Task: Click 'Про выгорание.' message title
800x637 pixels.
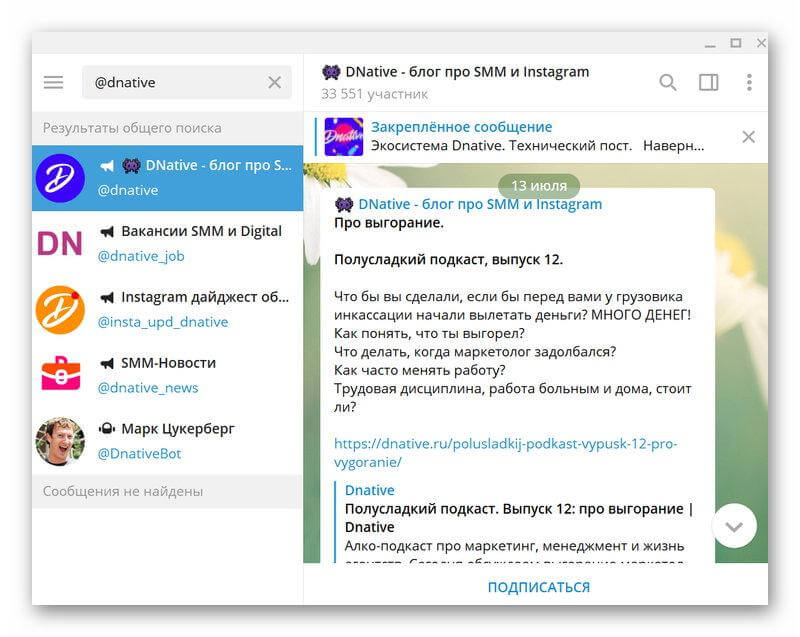Action: pos(389,223)
